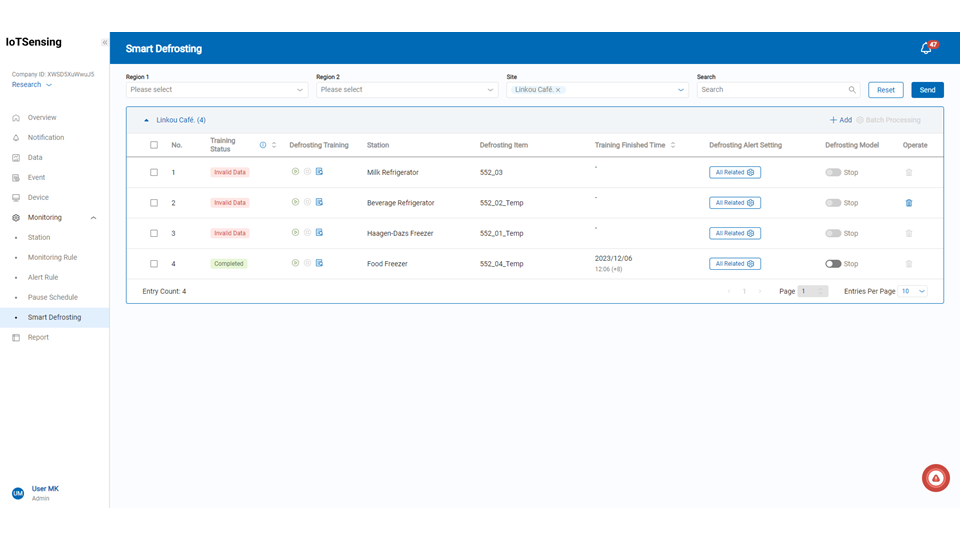Toggle Defrosting Model for Food Freezer

coord(833,264)
